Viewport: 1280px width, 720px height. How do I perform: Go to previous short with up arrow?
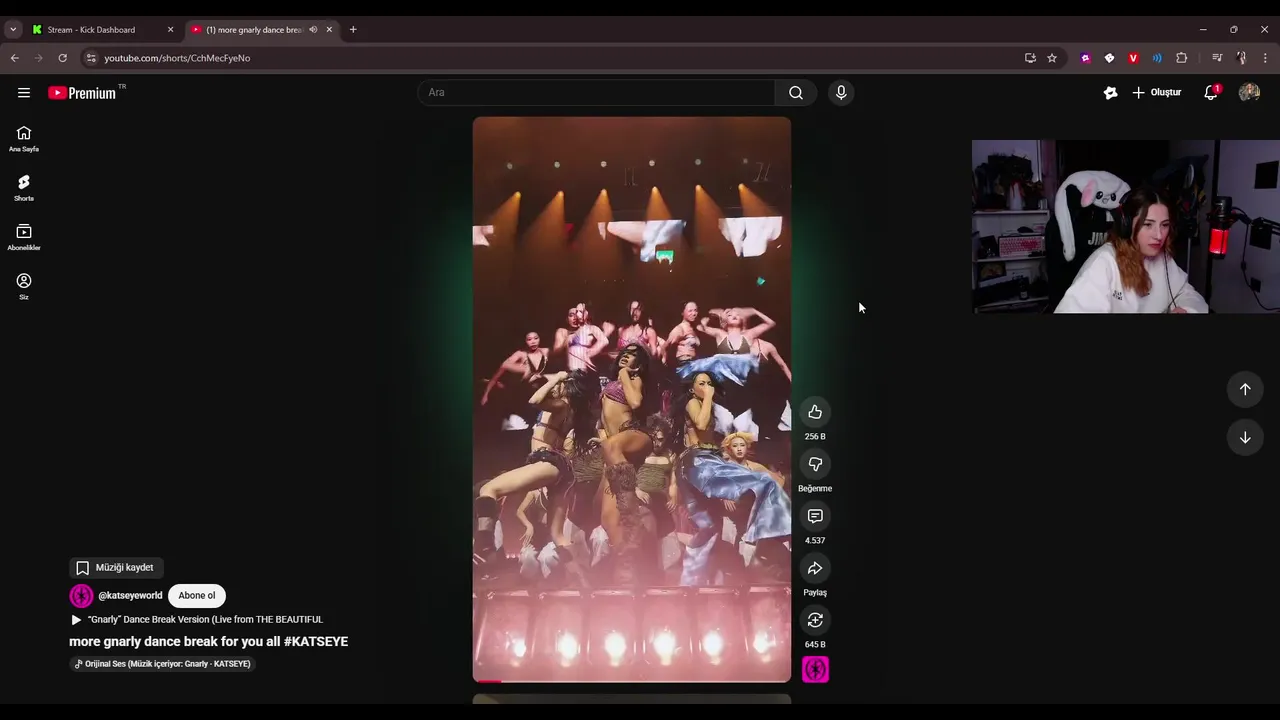[x=1245, y=389]
